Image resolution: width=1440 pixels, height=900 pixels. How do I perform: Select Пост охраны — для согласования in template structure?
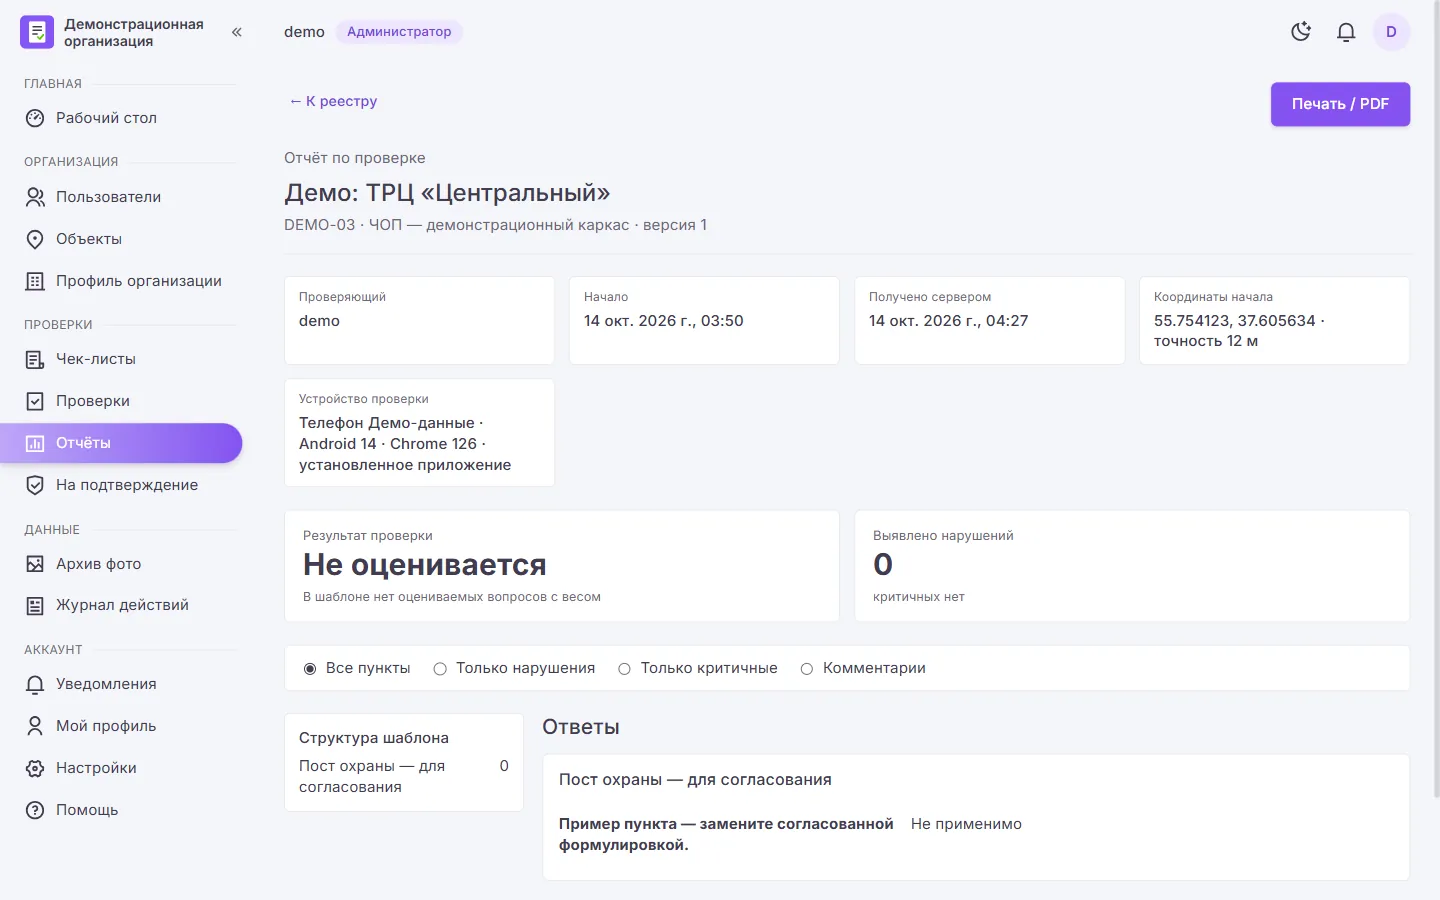pos(404,776)
